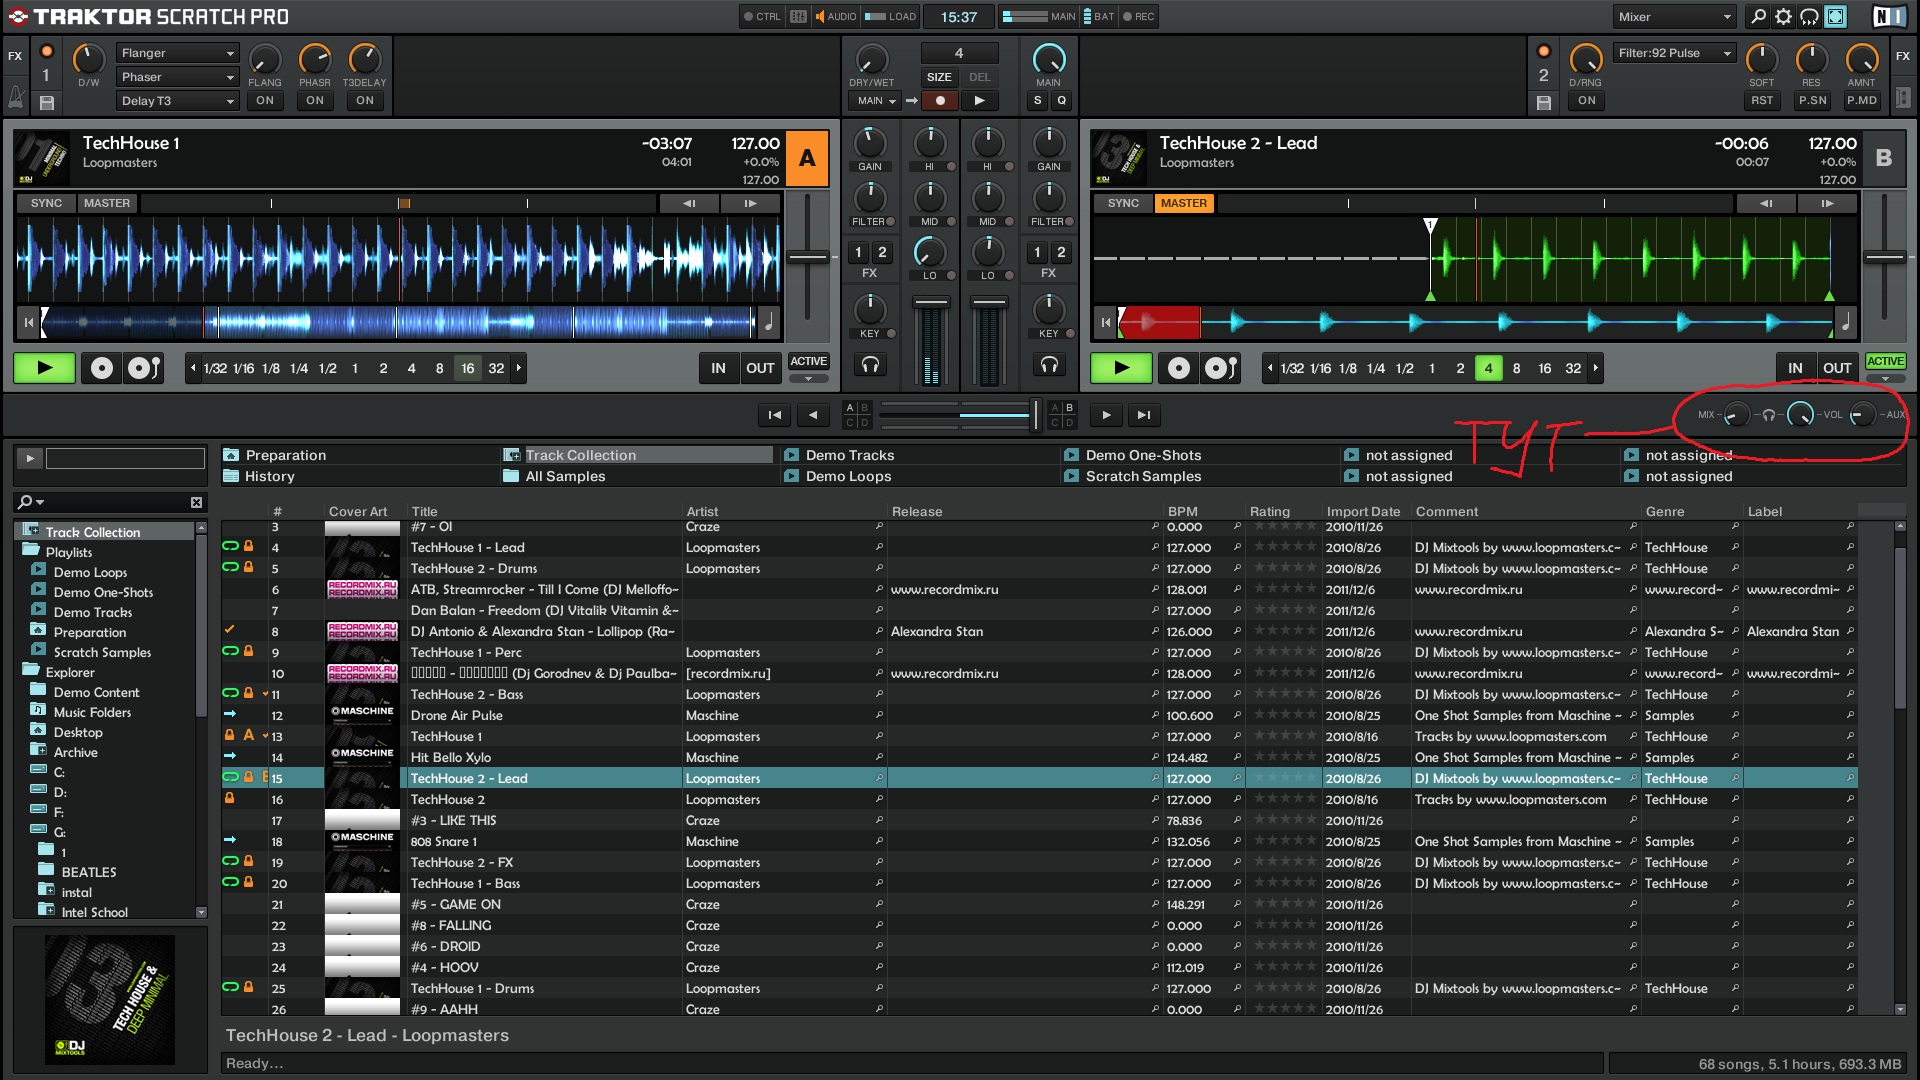The height and width of the screenshot is (1080, 1920).
Task: Click clear search X icon
Action: tap(196, 502)
